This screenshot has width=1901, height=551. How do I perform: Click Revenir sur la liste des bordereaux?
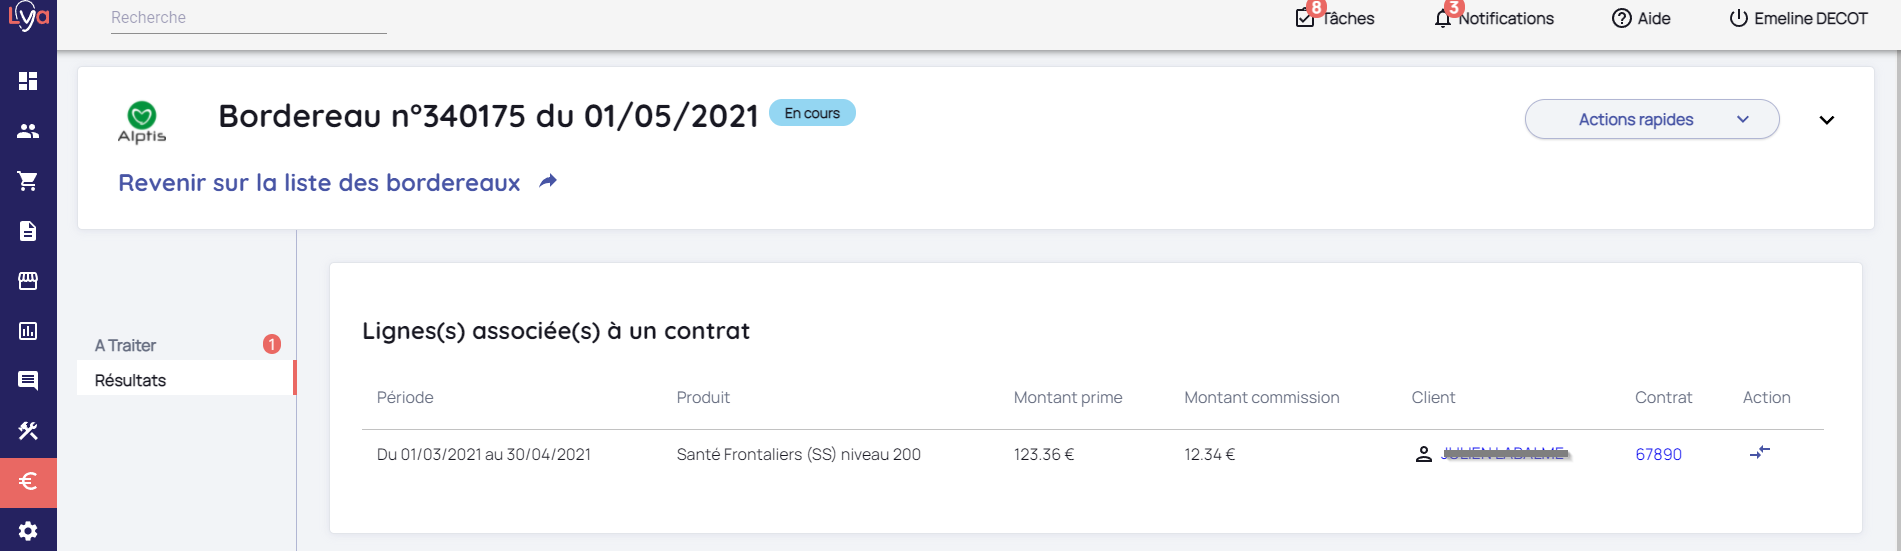pos(320,183)
